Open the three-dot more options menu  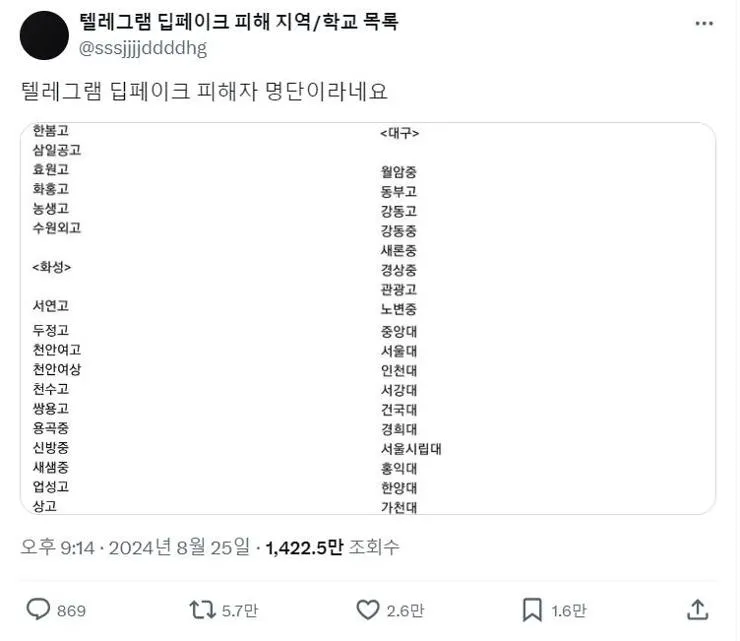(706, 23)
